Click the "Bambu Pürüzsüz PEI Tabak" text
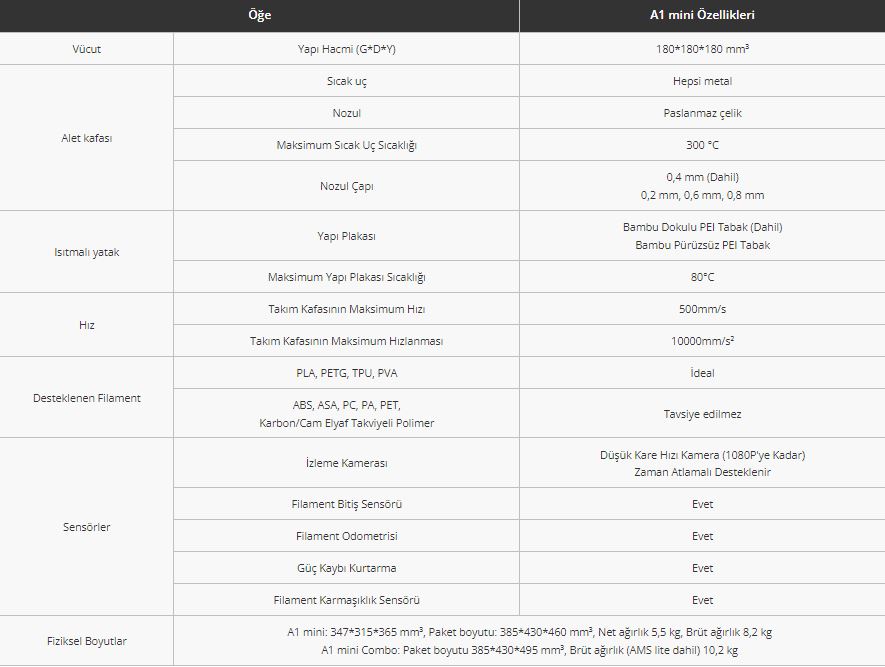885x667 pixels. click(702, 245)
